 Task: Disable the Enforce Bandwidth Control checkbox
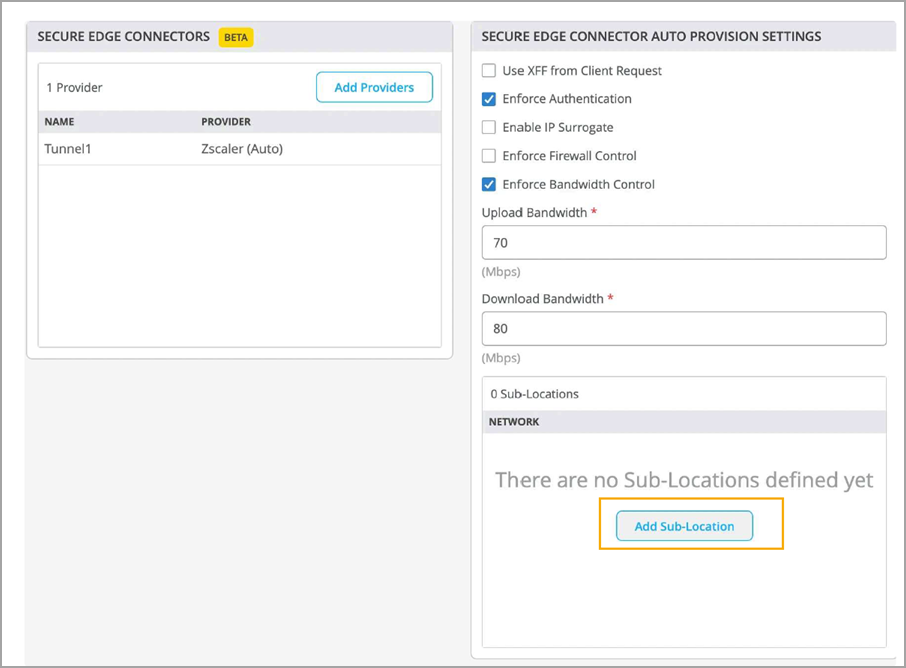tap(489, 184)
